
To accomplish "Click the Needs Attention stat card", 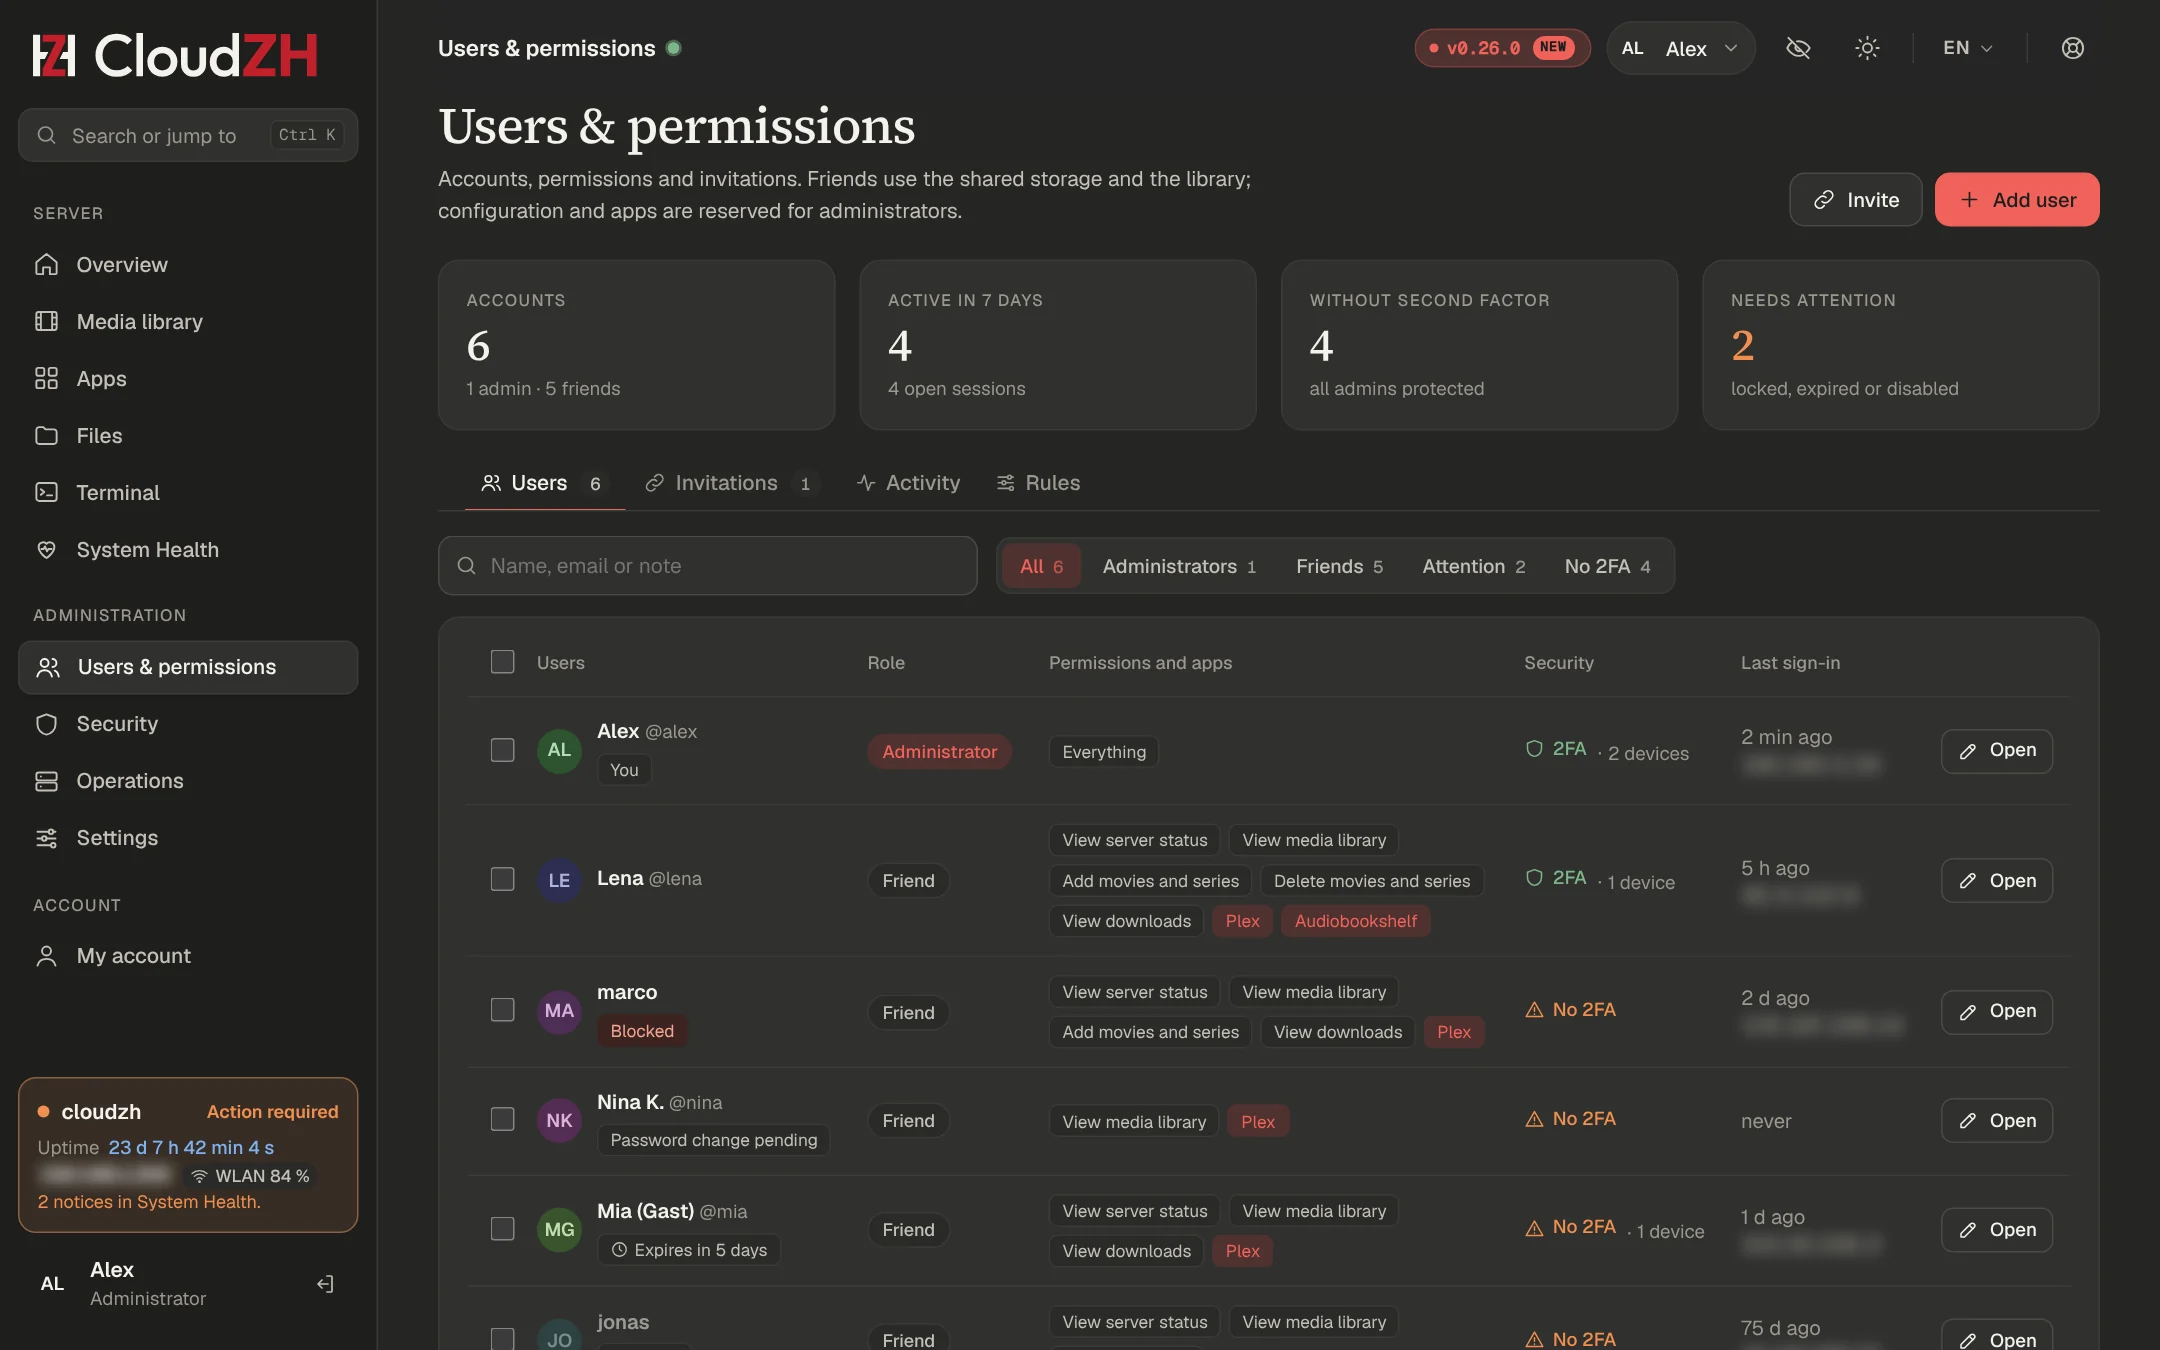I will pos(1901,345).
